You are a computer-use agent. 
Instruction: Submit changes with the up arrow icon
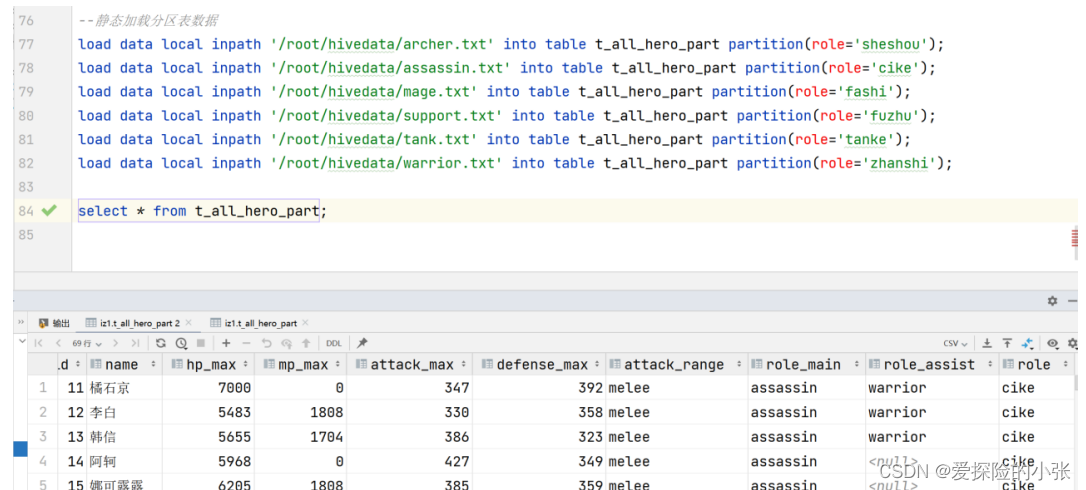coord(305,343)
